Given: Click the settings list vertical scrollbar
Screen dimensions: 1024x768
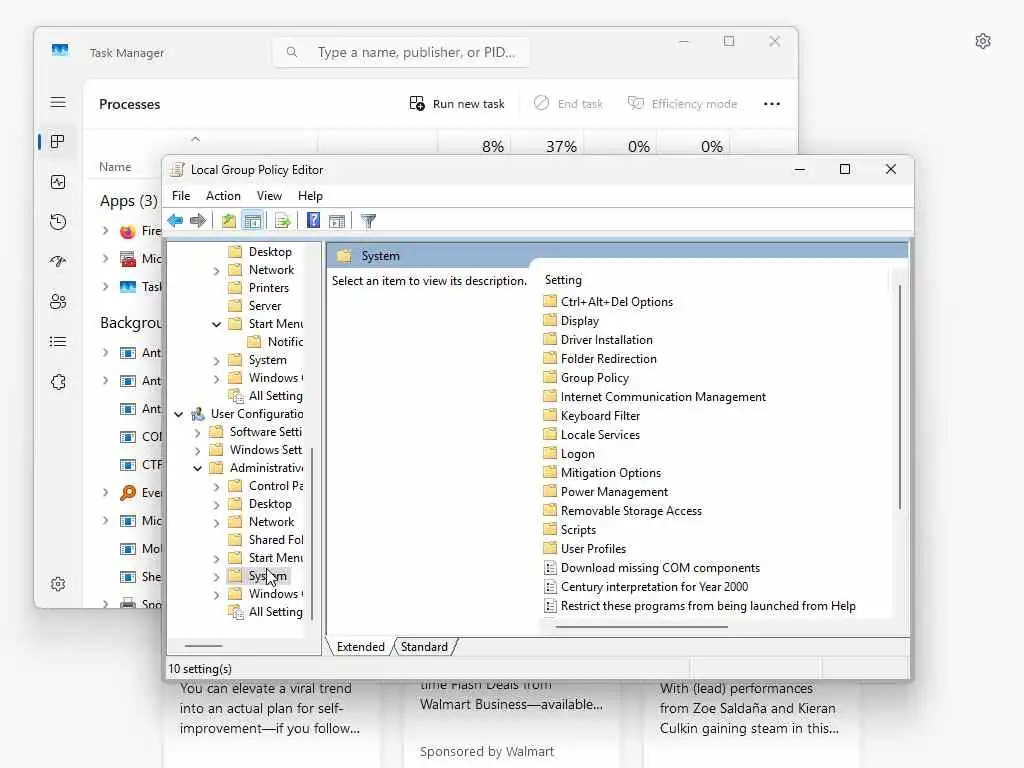Looking at the screenshot, I should (899, 397).
